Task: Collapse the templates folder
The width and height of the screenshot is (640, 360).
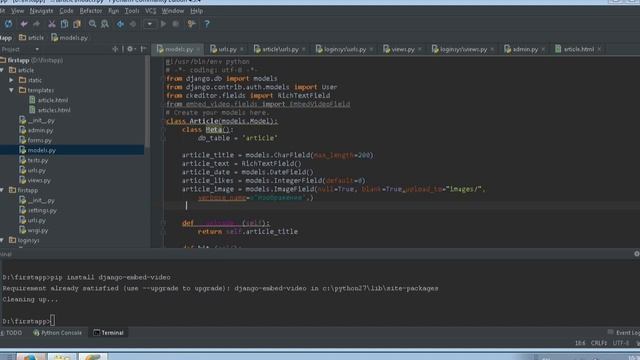Action: tap(12, 90)
